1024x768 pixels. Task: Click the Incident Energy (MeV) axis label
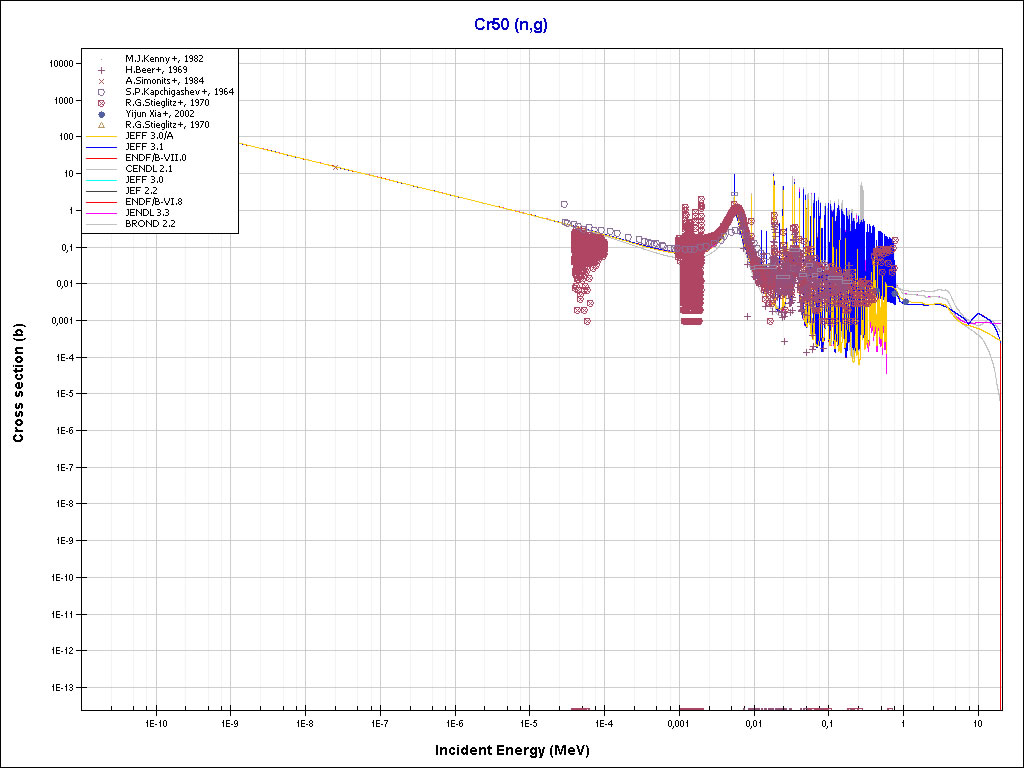click(519, 750)
